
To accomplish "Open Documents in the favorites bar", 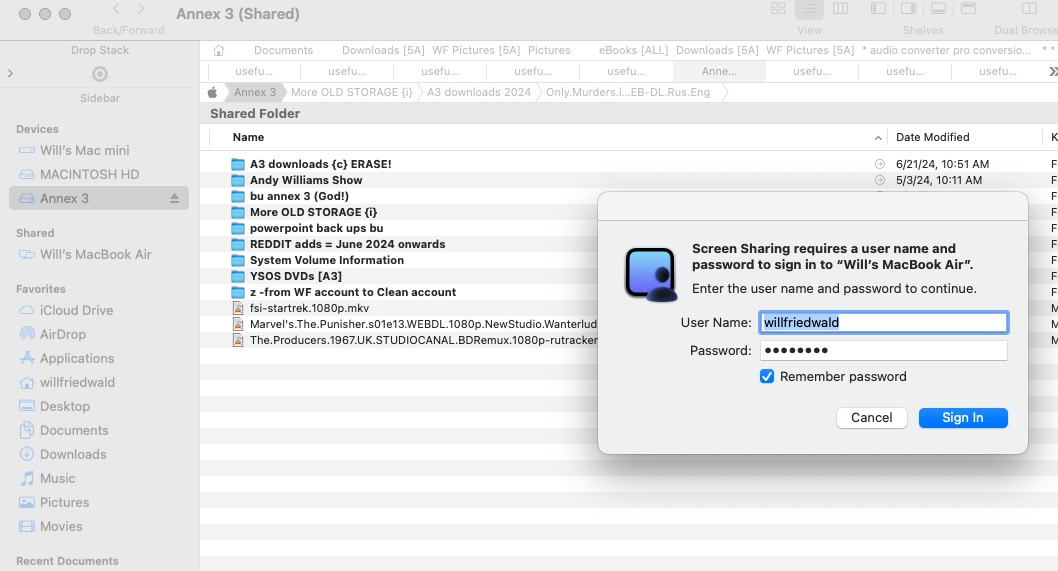I will [283, 51].
